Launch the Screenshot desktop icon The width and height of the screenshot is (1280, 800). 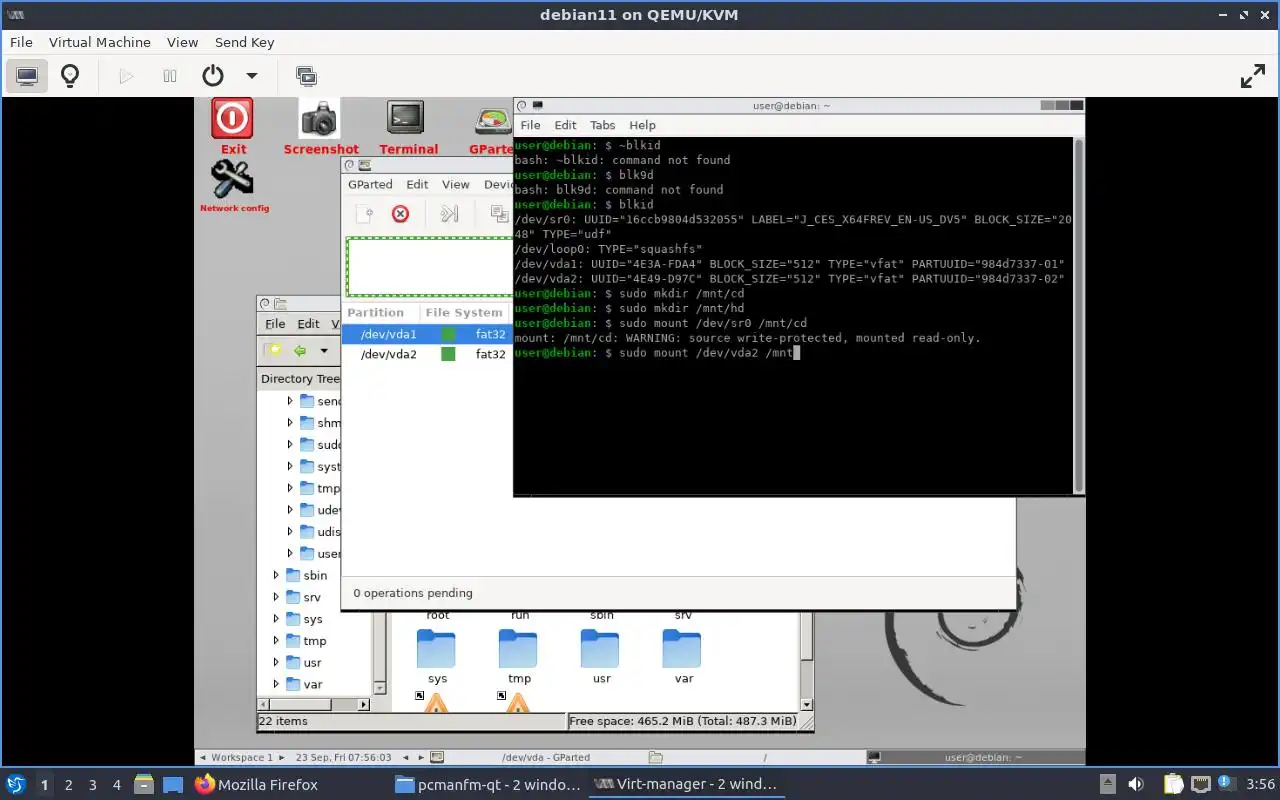pyautogui.click(x=320, y=126)
